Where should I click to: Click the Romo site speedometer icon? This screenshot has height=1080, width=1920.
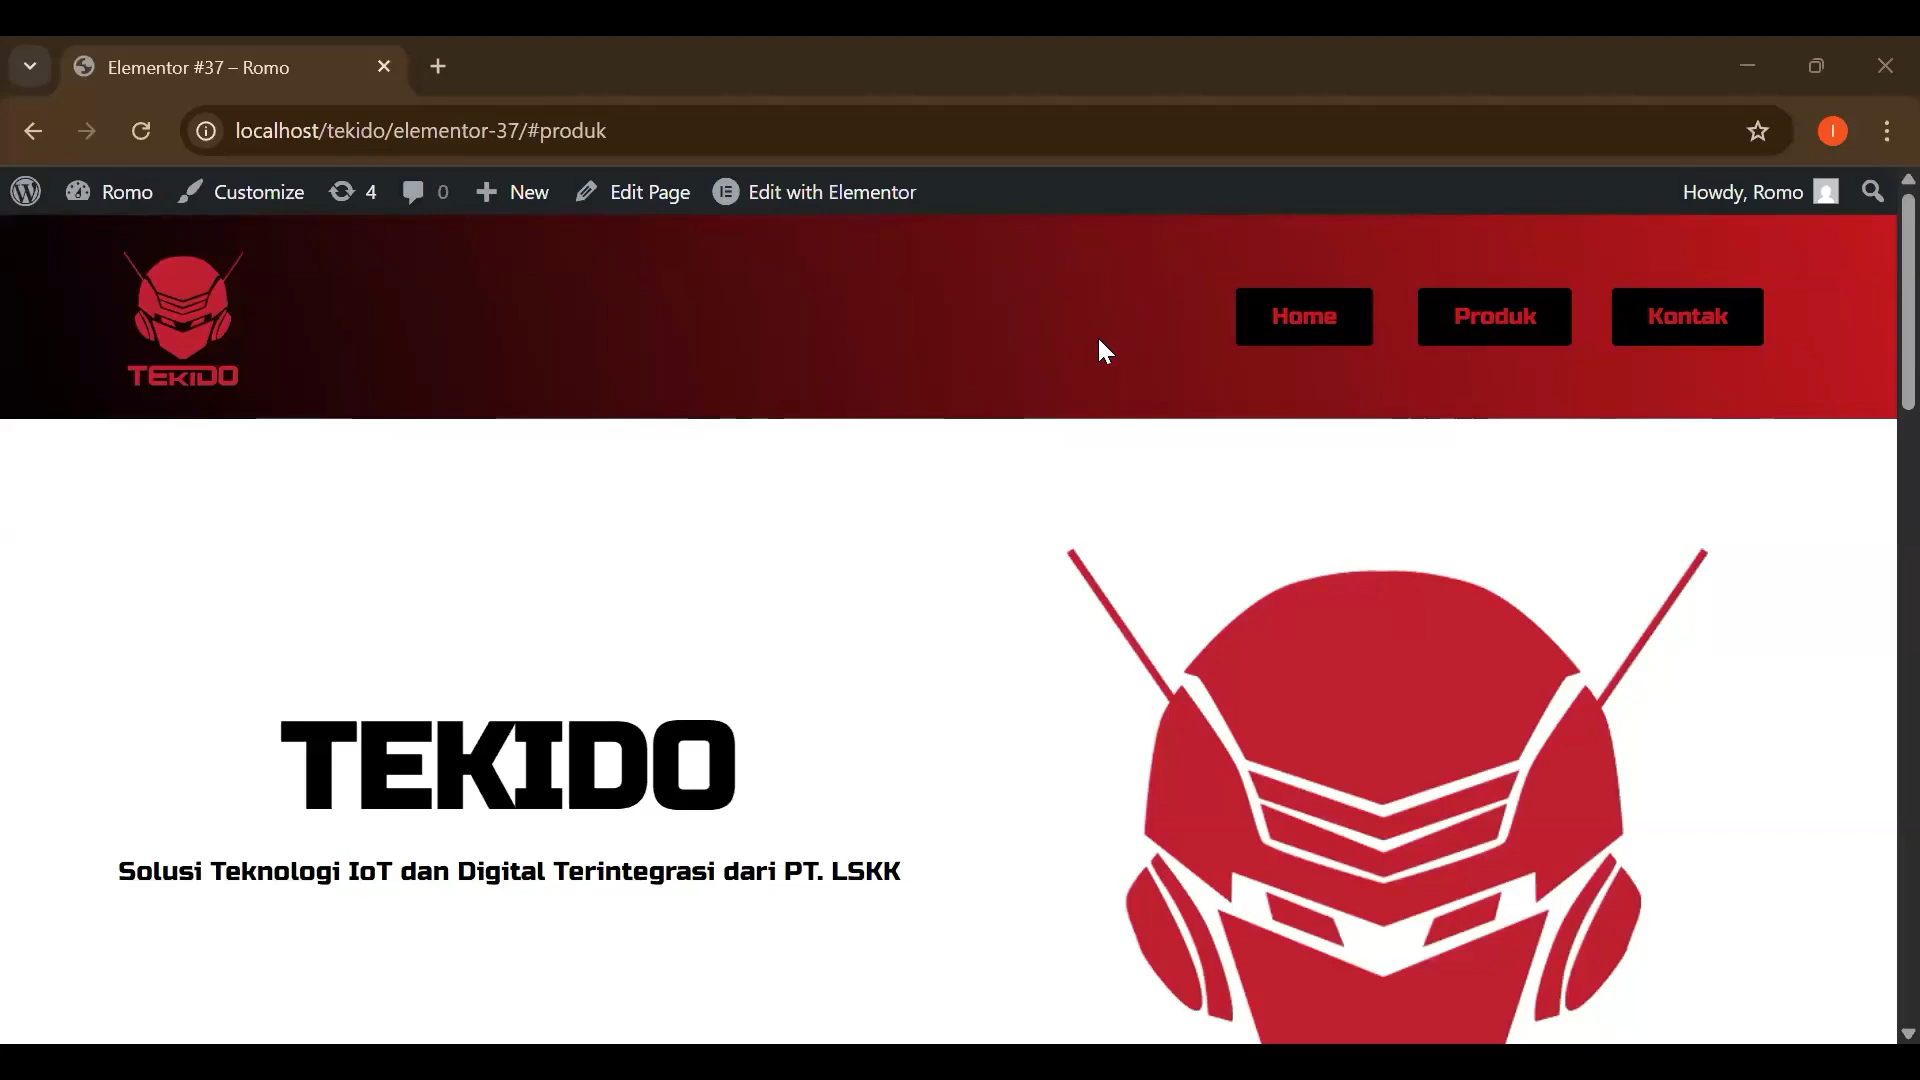(x=77, y=191)
